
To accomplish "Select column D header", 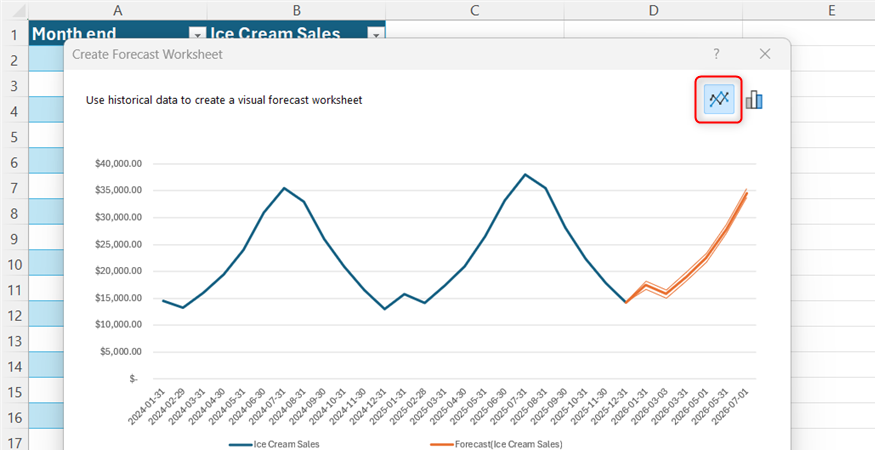I will tap(653, 10).
